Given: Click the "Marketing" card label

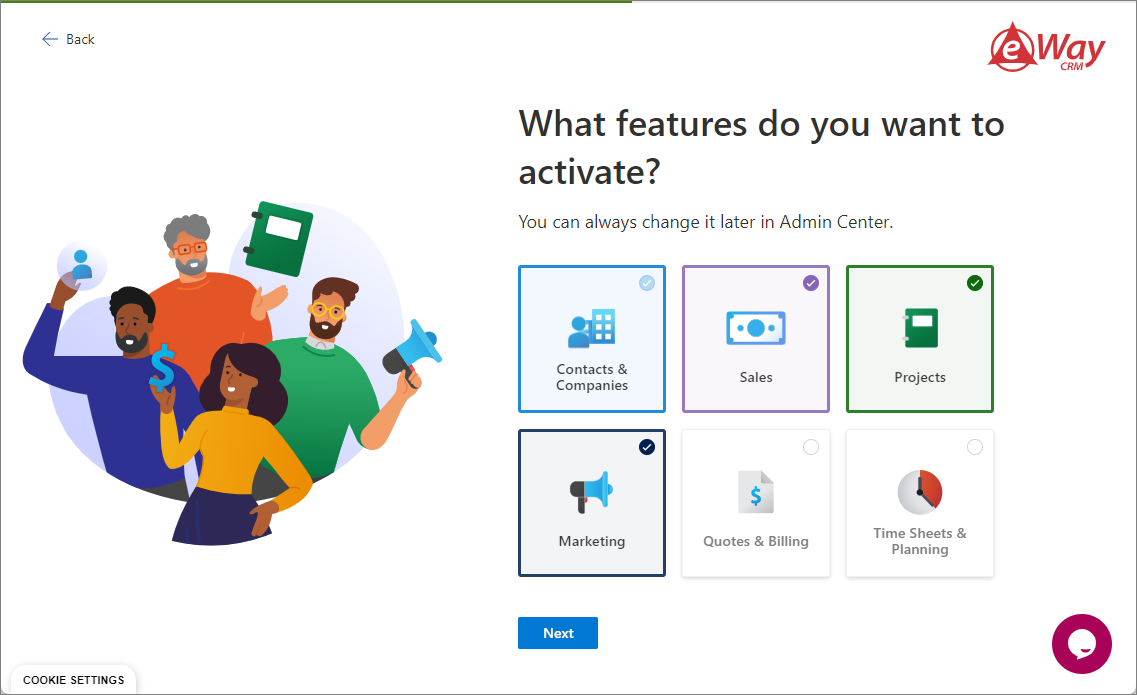Looking at the screenshot, I should coord(592,541).
